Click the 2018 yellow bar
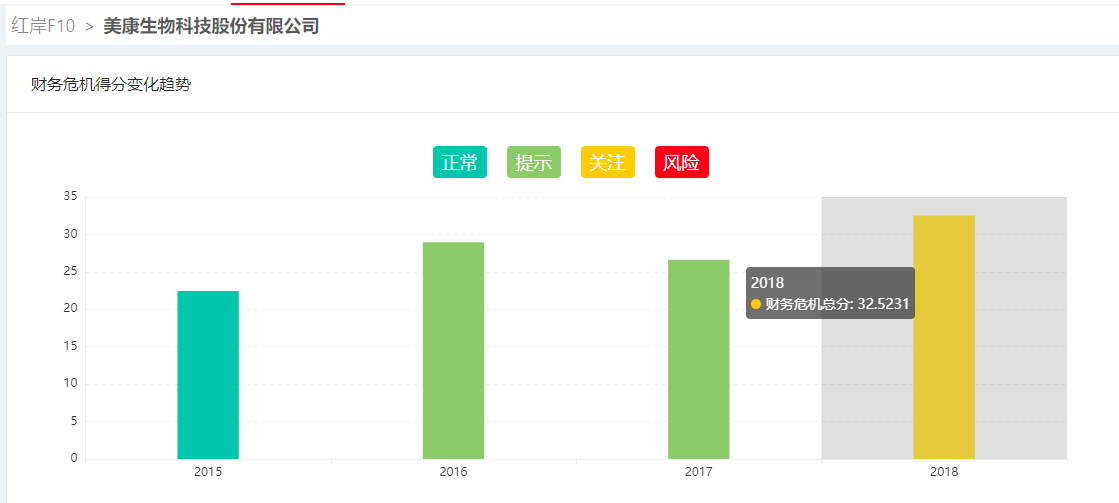Screen dimensions: 1119x503 tap(944, 337)
